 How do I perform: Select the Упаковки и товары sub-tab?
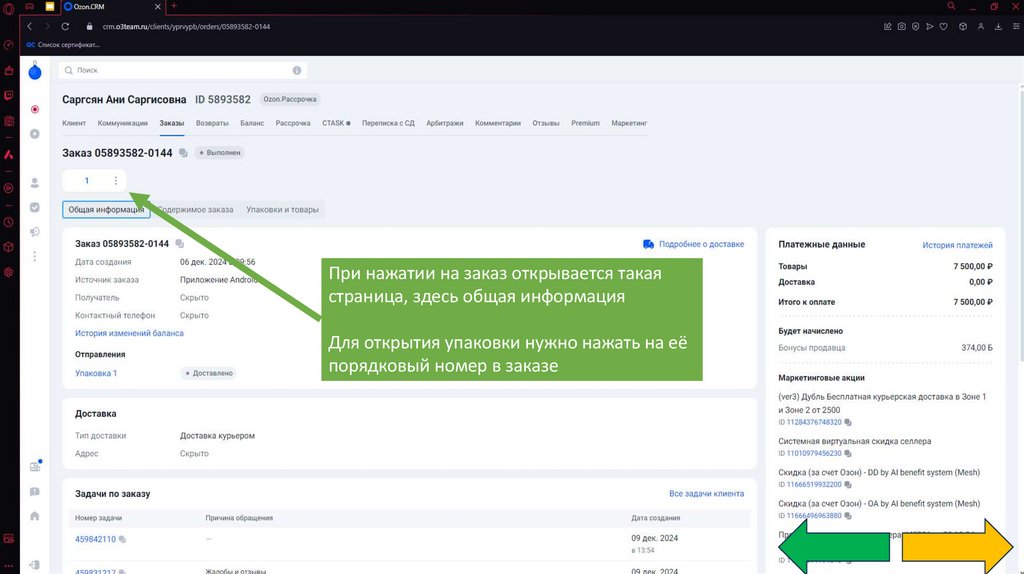coord(282,210)
